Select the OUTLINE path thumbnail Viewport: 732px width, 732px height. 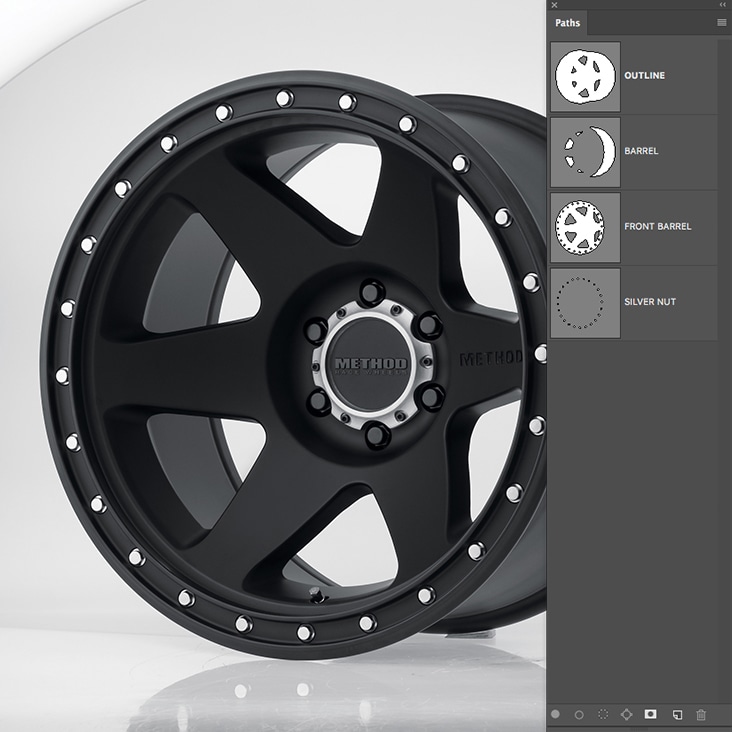(x=585, y=76)
